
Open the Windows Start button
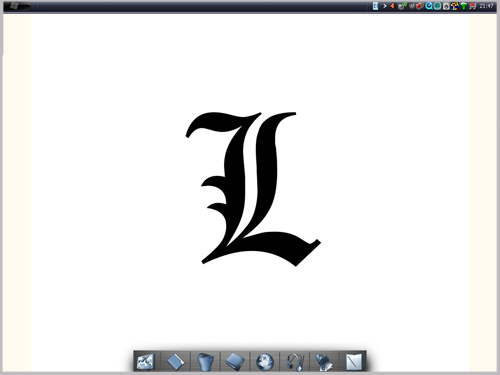pos(17,6)
